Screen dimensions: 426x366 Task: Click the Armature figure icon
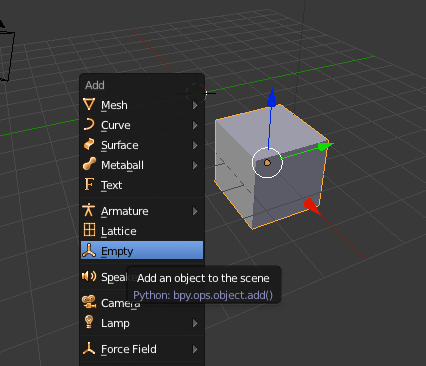[89, 210]
